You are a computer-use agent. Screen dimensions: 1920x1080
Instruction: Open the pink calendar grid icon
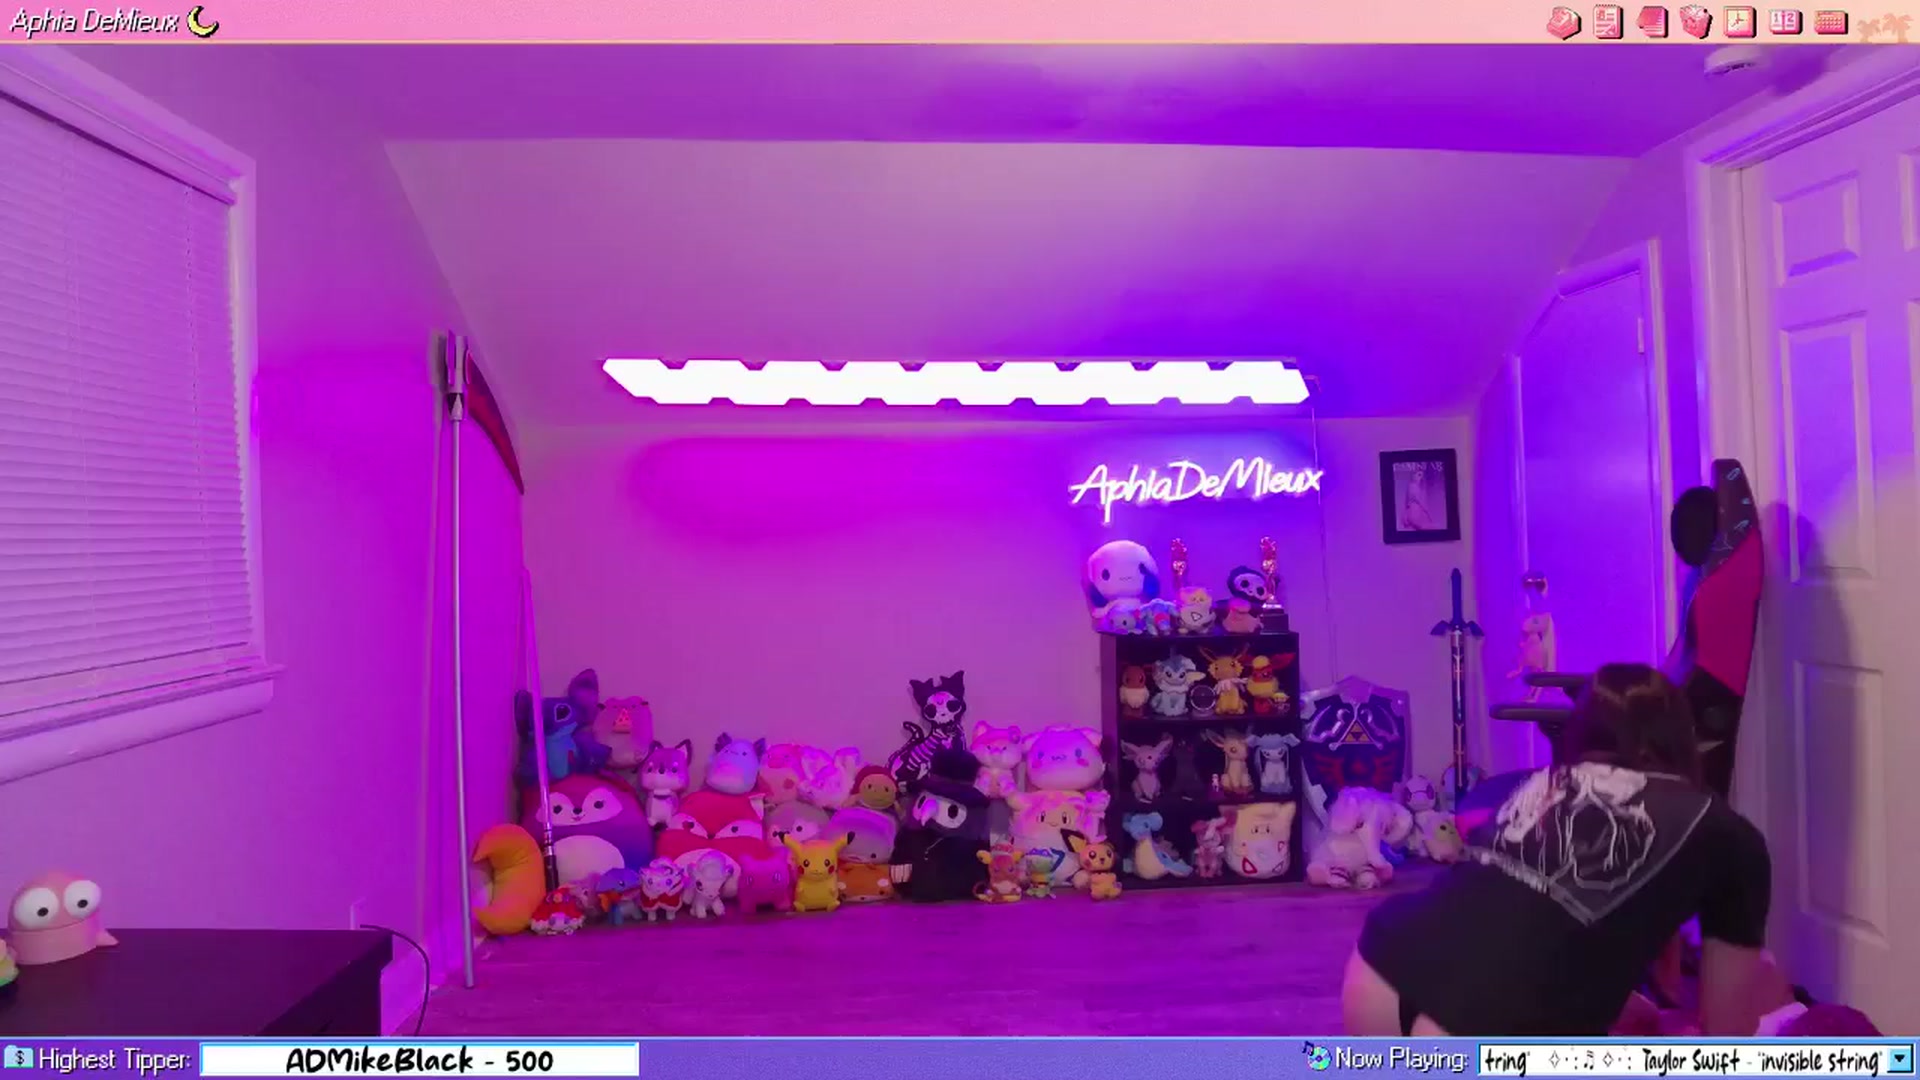point(1830,22)
